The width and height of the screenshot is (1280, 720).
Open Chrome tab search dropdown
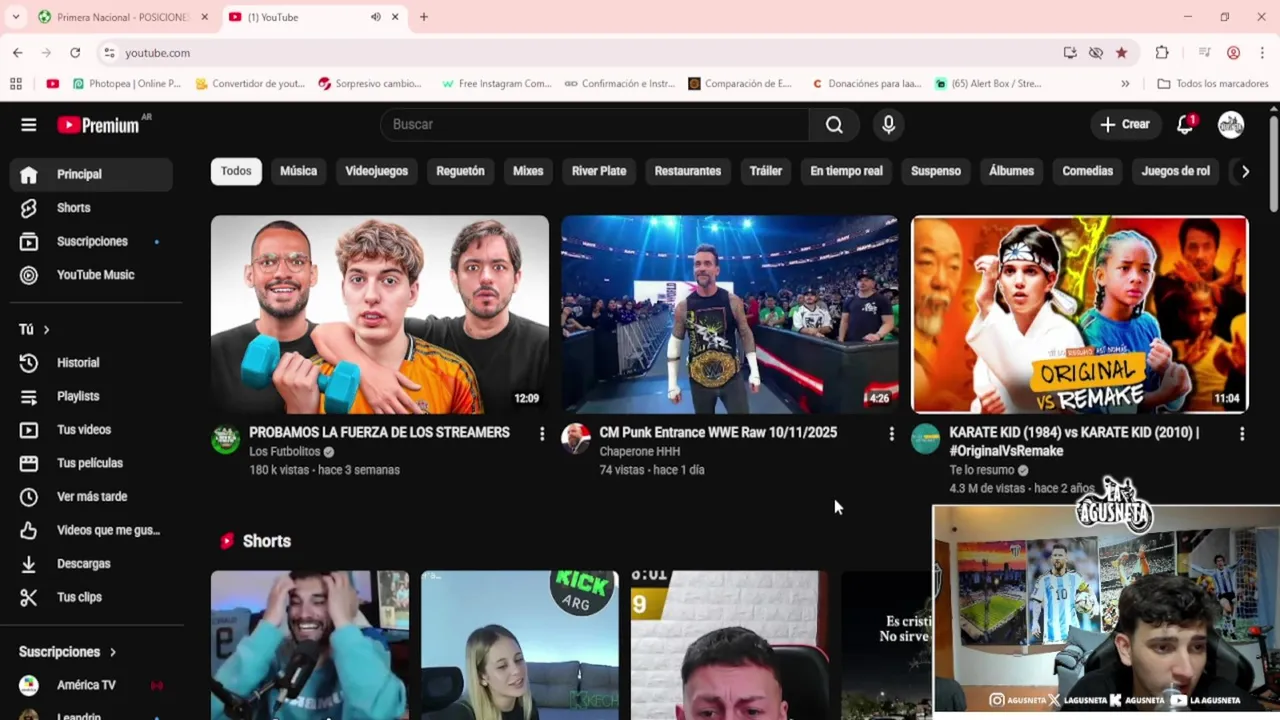[x=15, y=17]
